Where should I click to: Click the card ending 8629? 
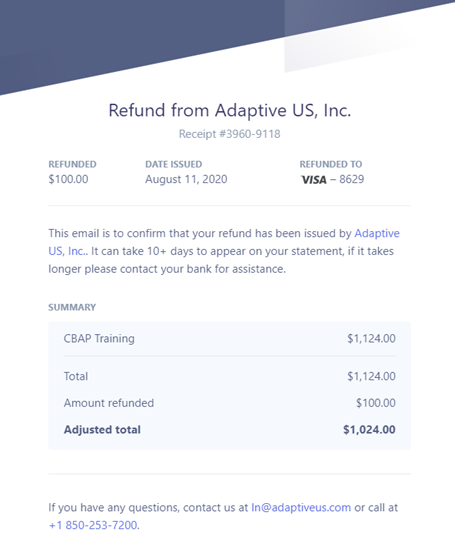[351, 179]
